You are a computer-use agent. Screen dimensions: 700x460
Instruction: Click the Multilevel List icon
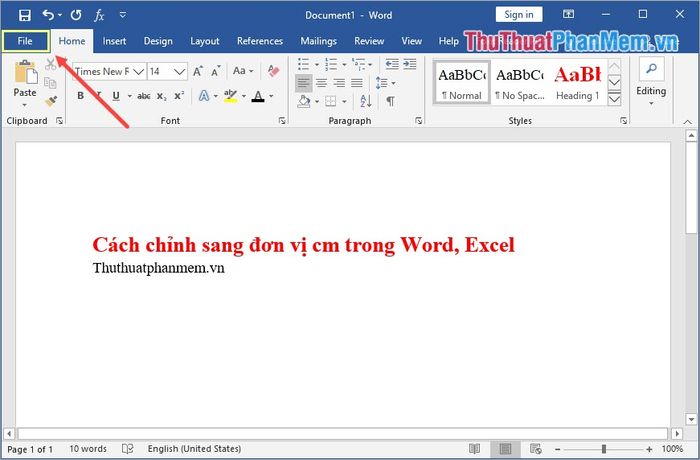[x=358, y=64]
